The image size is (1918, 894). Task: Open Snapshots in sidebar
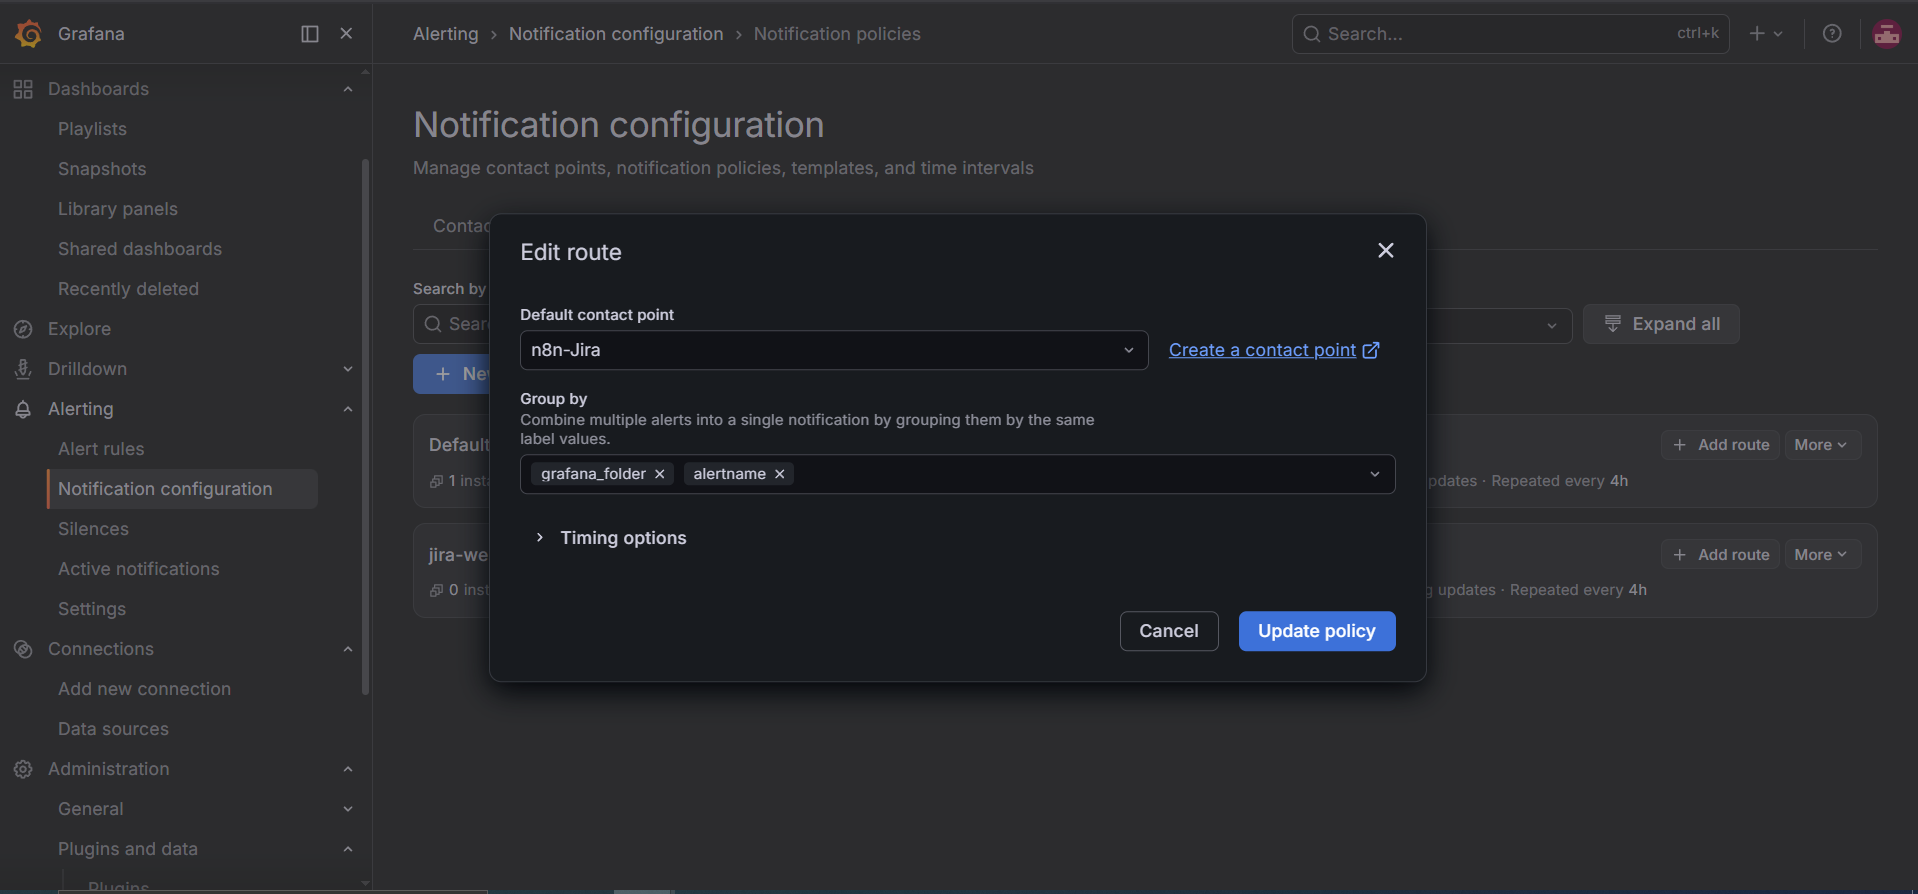click(102, 169)
